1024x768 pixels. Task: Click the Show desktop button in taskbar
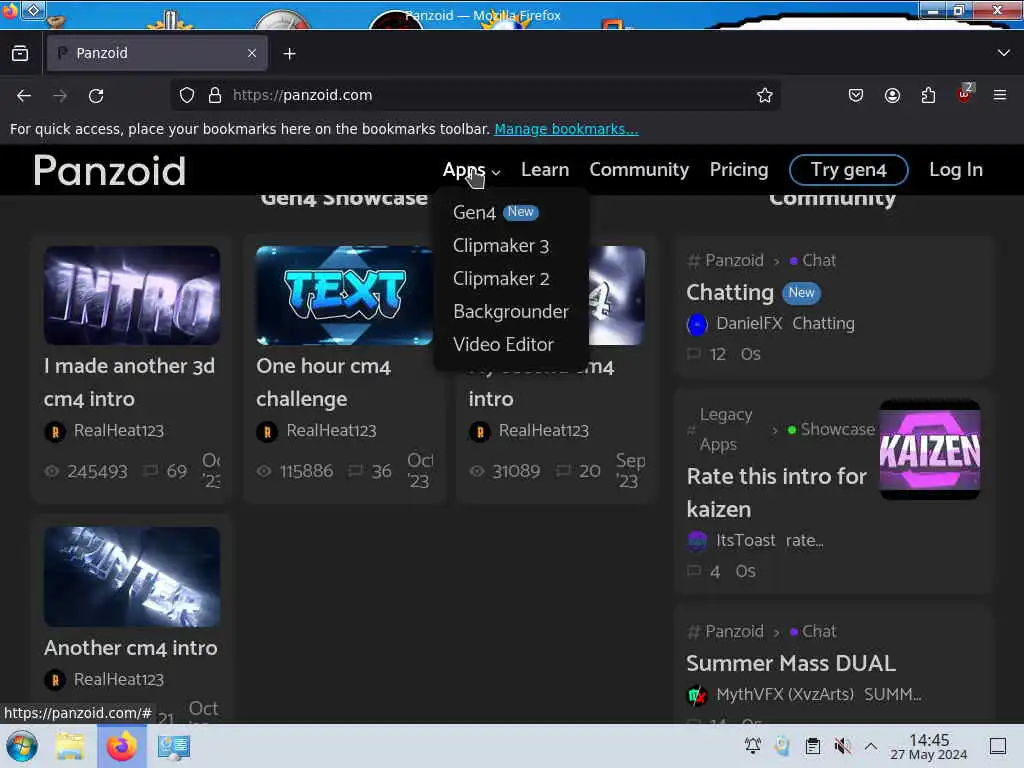click(998, 746)
